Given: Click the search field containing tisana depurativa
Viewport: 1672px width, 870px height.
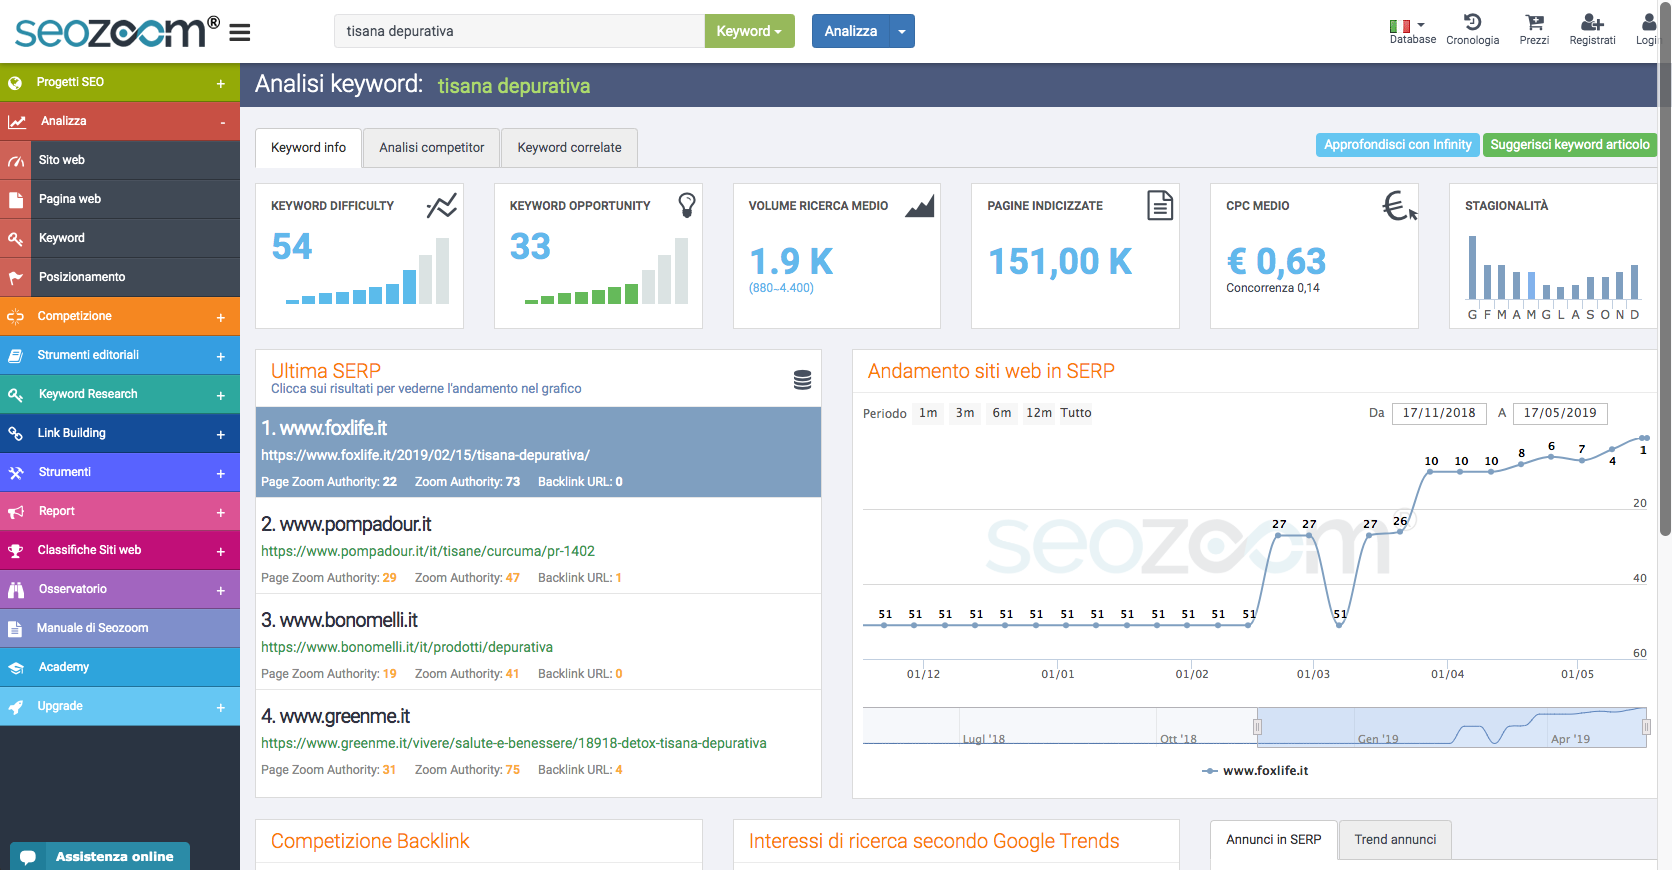Looking at the screenshot, I should click(x=519, y=31).
